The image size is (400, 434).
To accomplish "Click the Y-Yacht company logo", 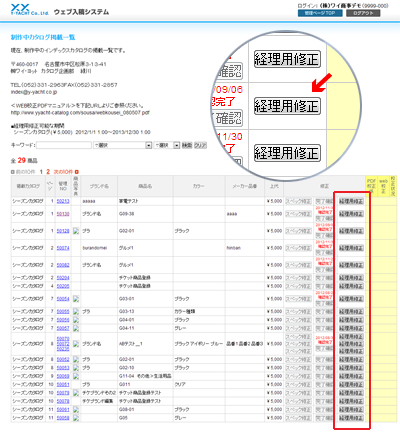I will (x=29, y=10).
